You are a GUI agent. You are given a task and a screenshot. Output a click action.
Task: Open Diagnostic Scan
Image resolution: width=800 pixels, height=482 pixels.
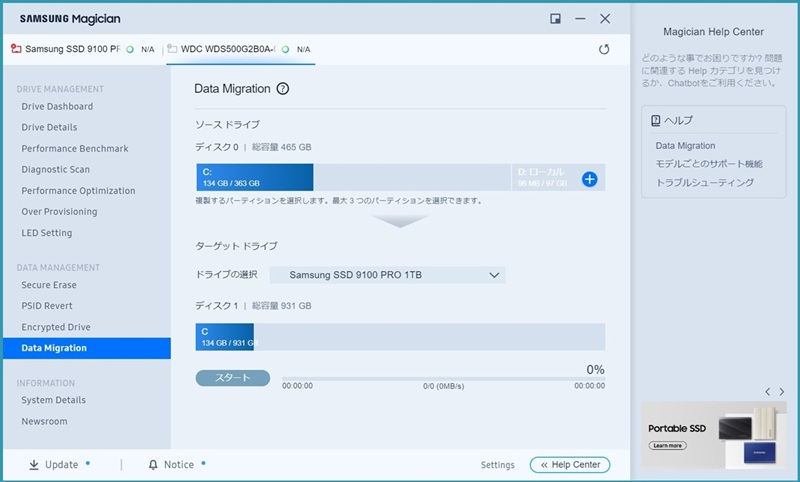click(x=56, y=169)
